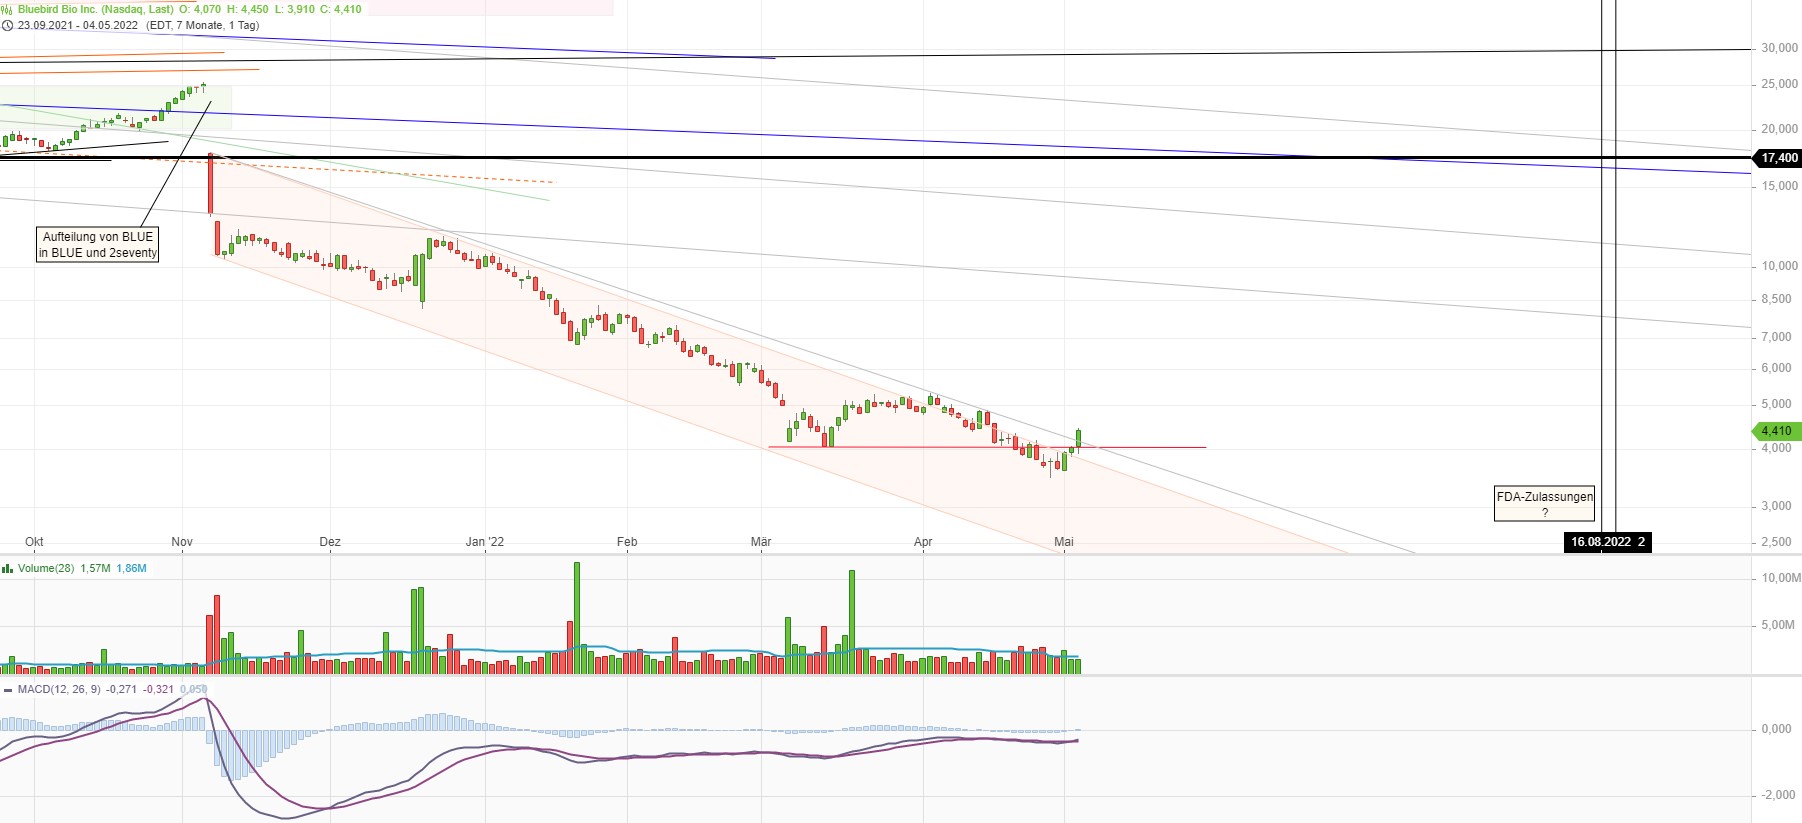Click the green 4,410 current price marker
Screen dimensions: 1802x823
(1776, 431)
